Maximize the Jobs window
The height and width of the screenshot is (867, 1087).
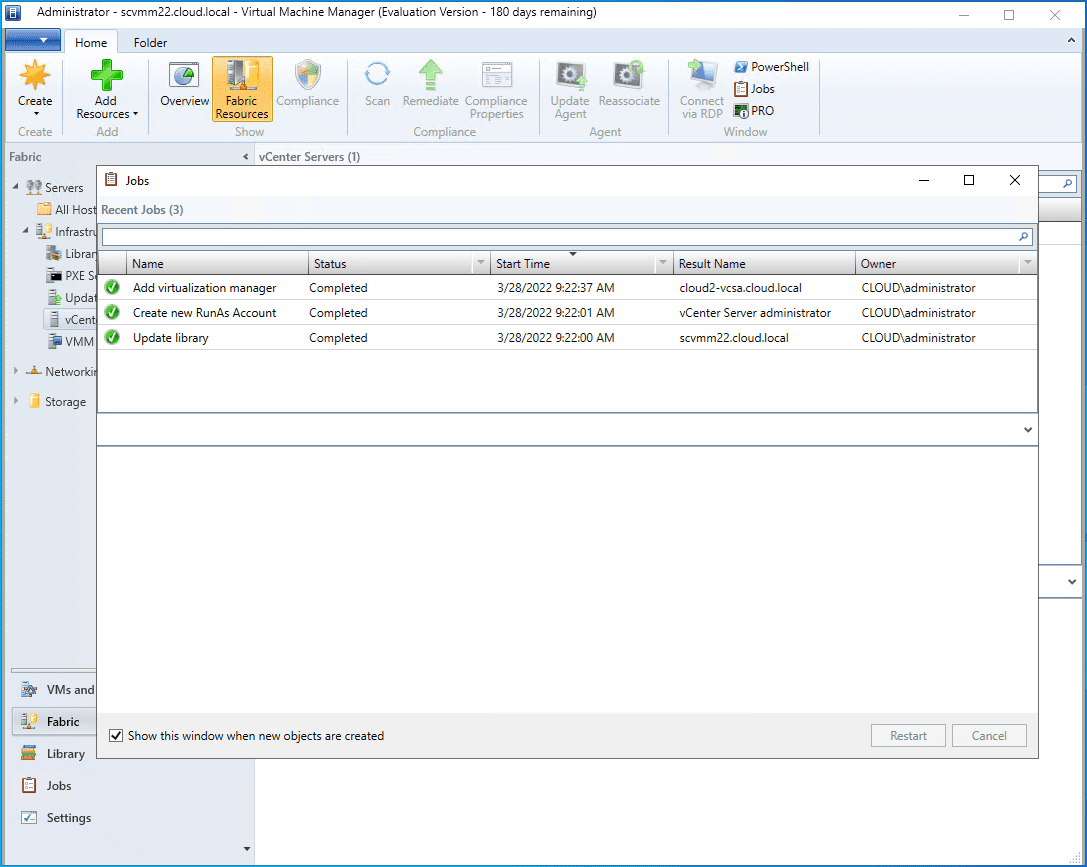pos(969,180)
